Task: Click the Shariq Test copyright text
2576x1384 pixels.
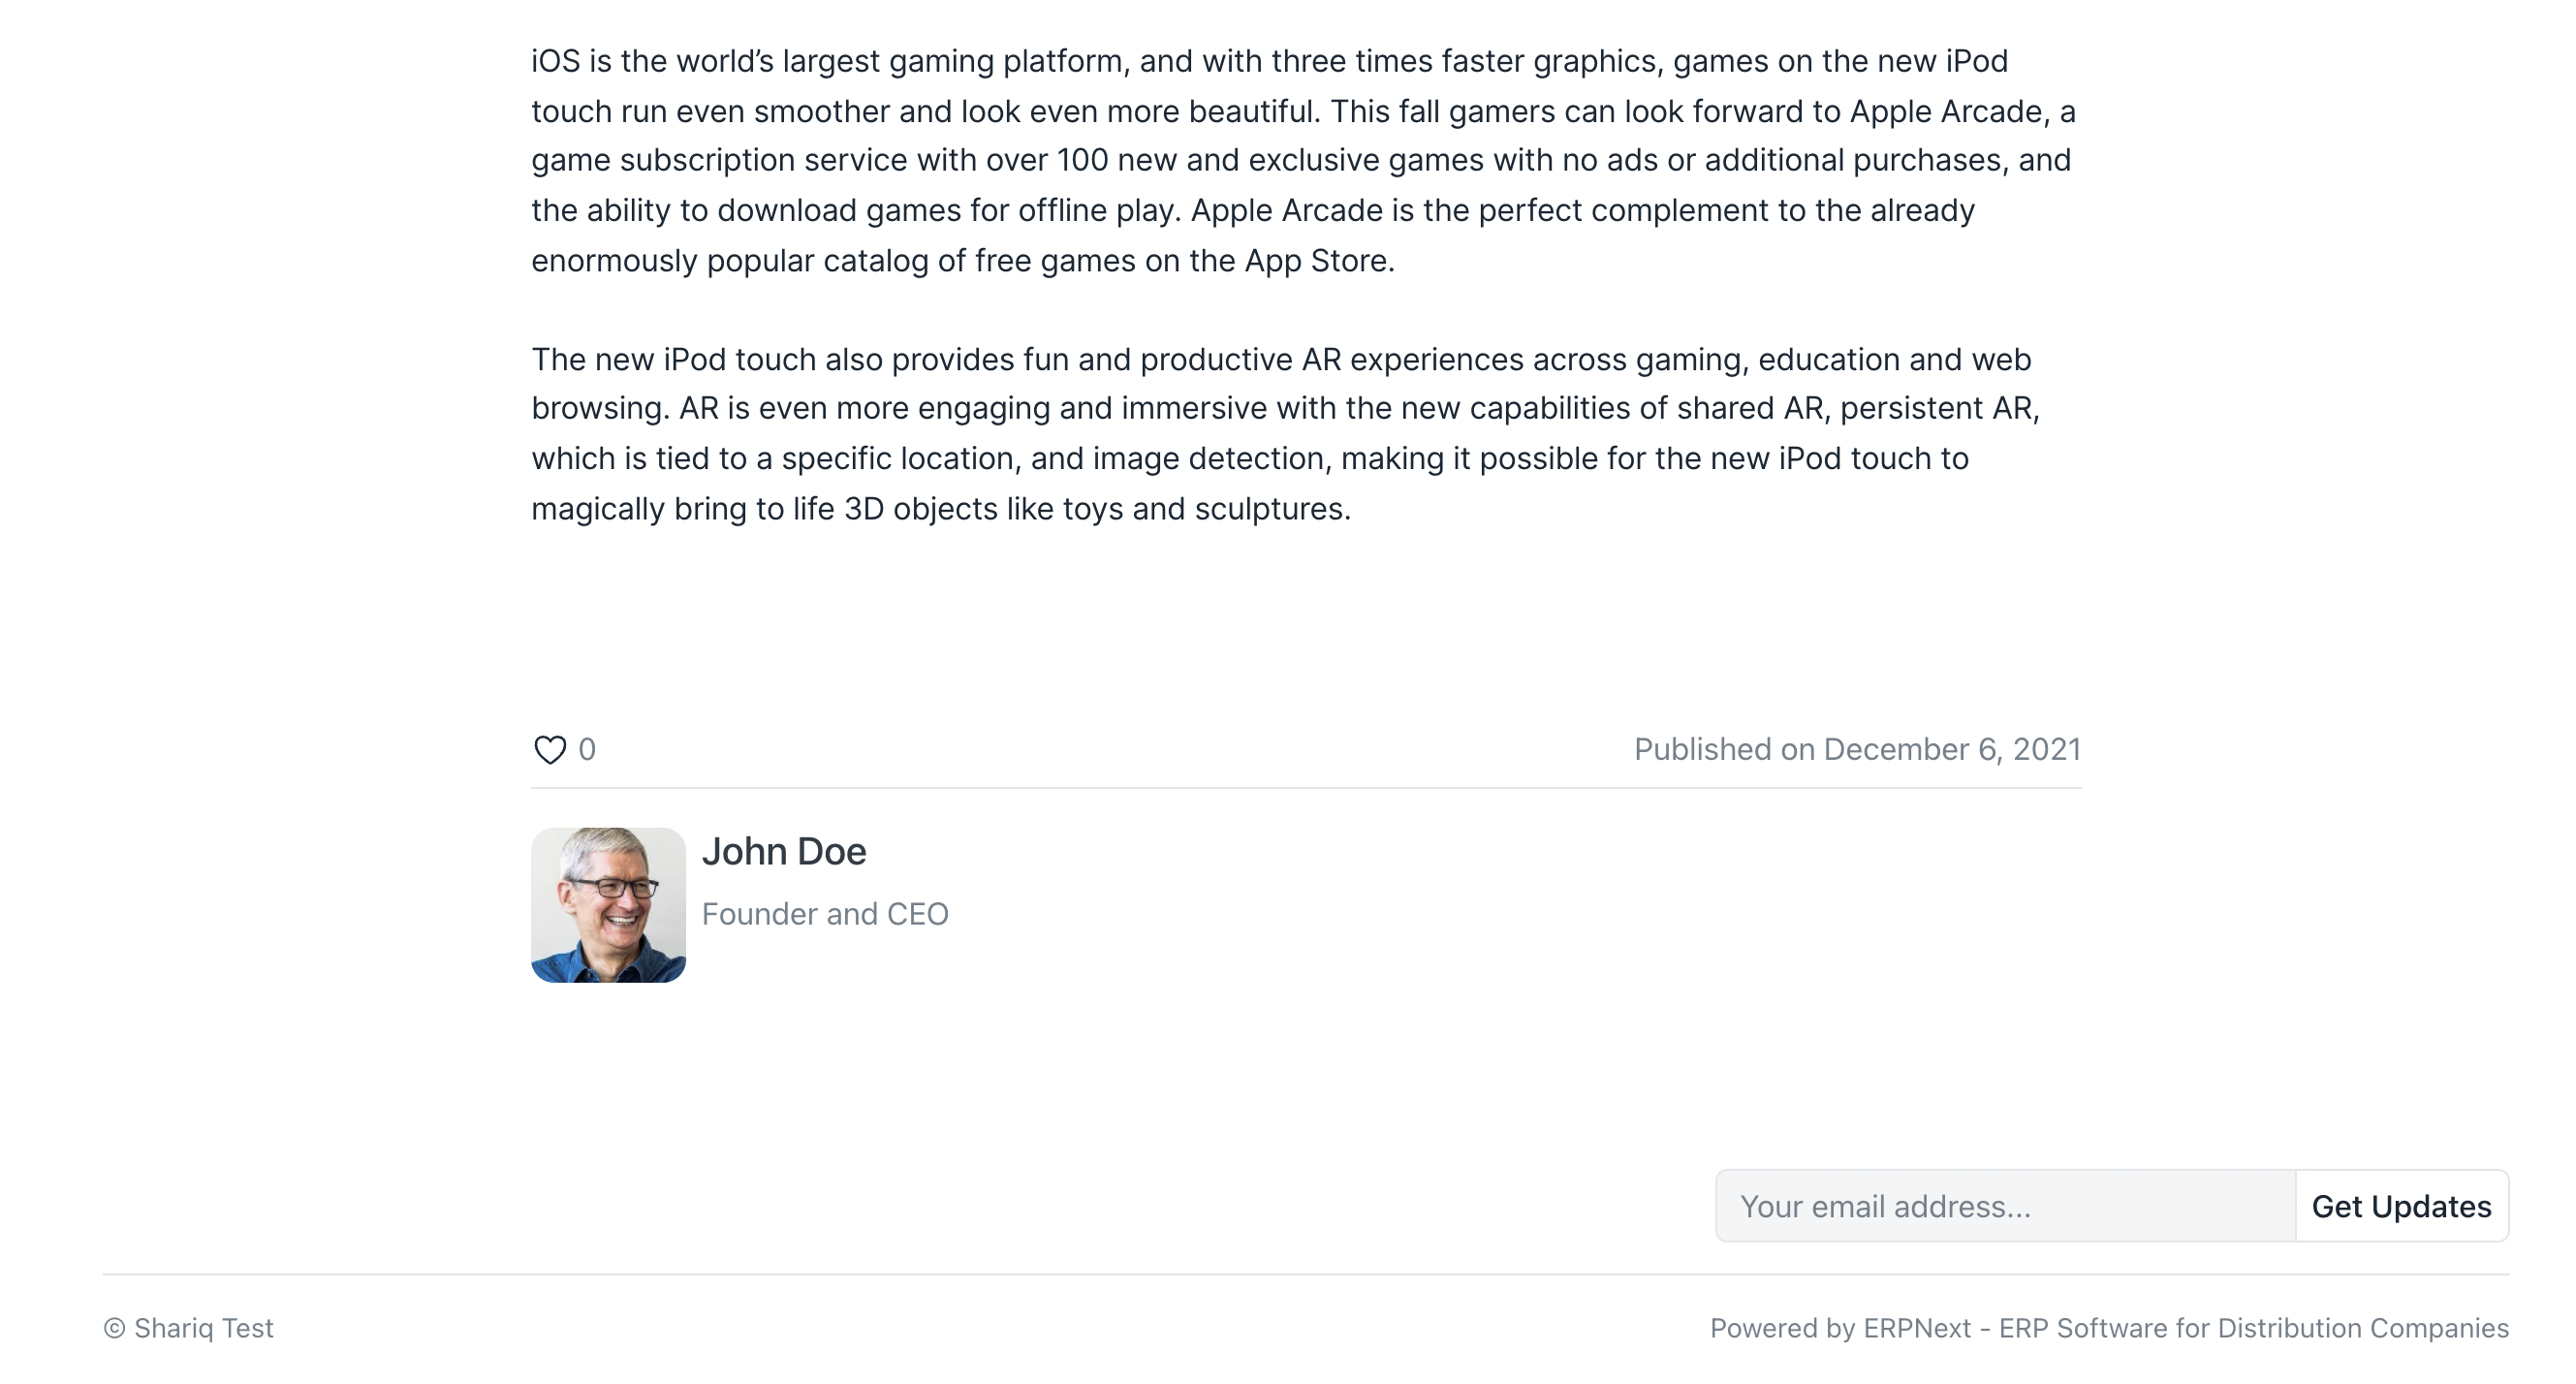Action: [203, 1328]
